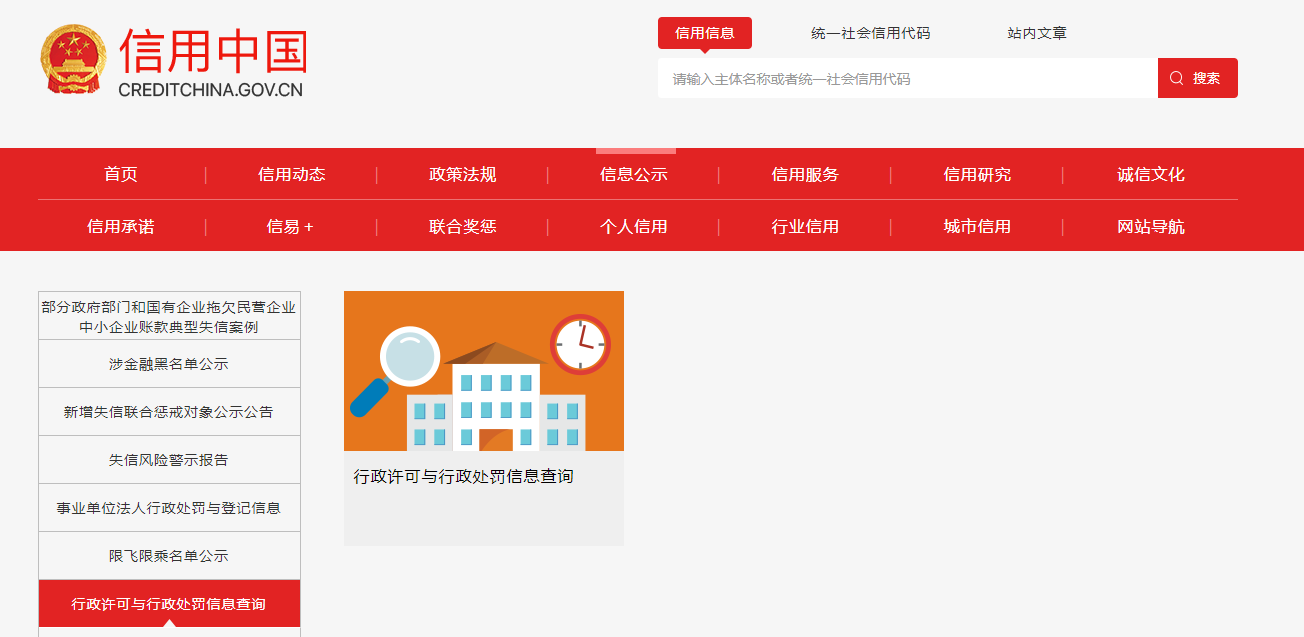Open 新增失信联合惩戒对象公示公告 sidebar item
Screen dimensions: 1304x637
[169, 412]
